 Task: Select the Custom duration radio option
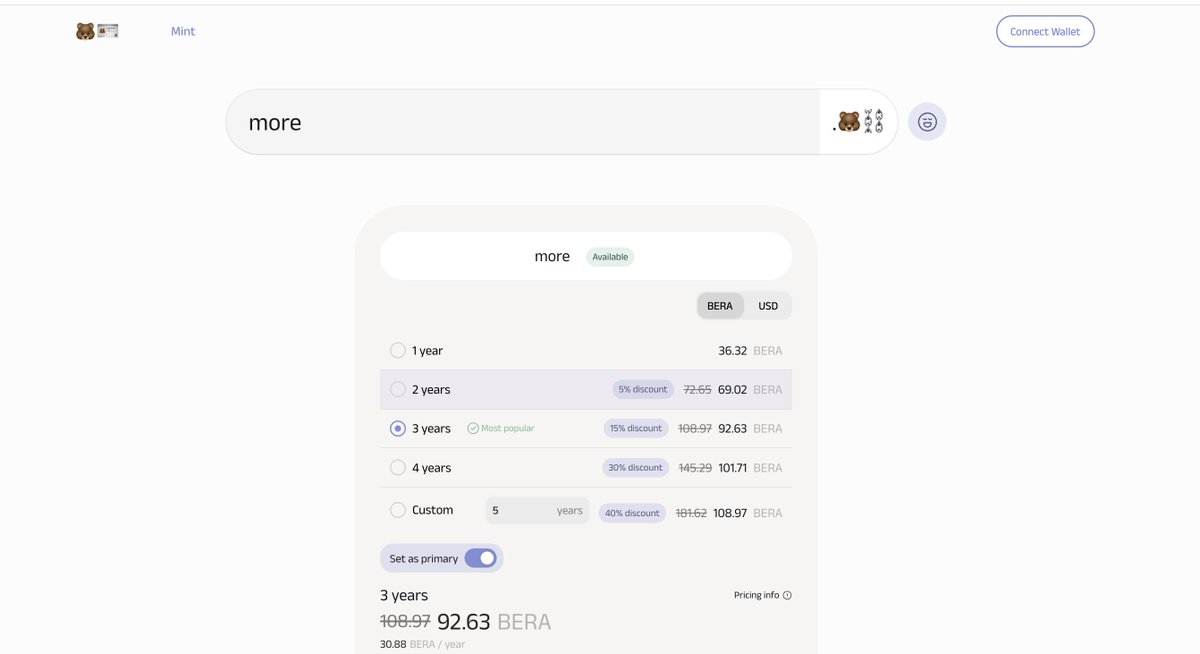click(x=398, y=510)
